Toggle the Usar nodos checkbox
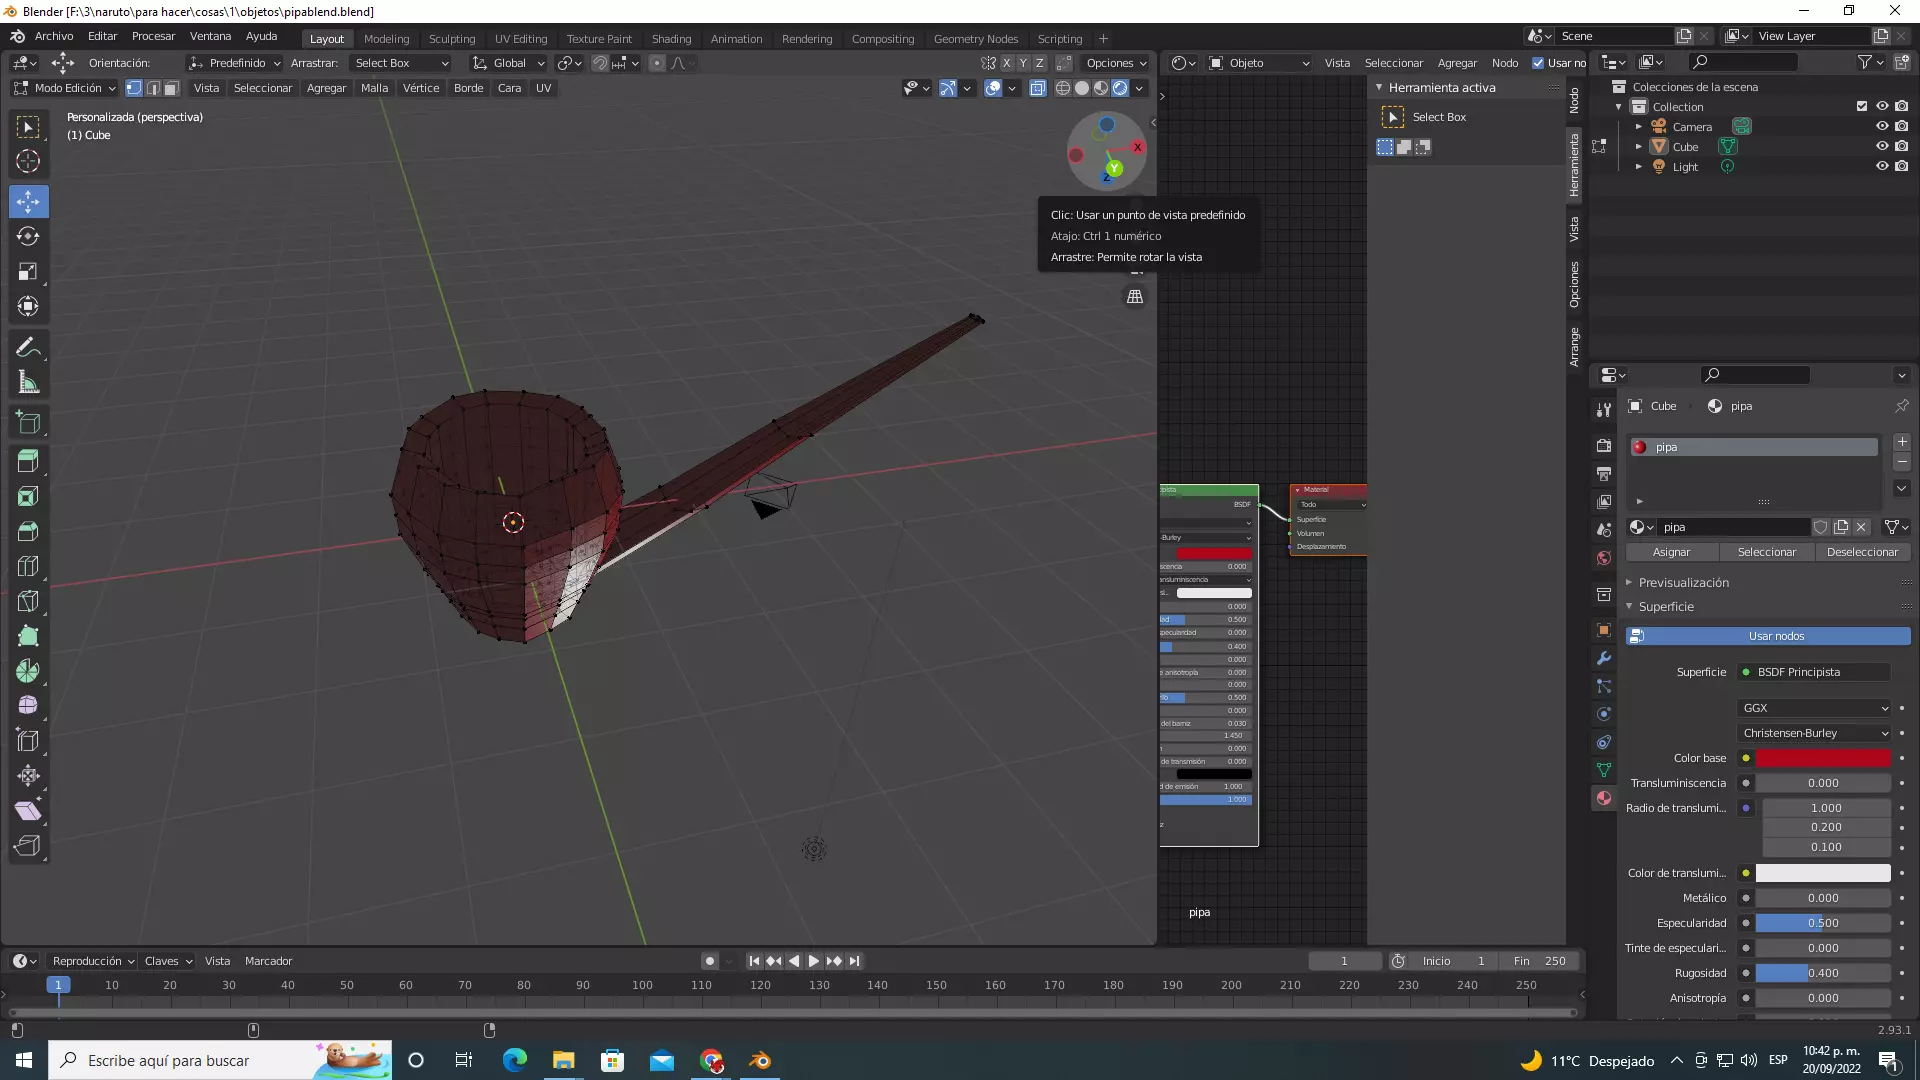This screenshot has width=1920, height=1080. [x=1538, y=63]
